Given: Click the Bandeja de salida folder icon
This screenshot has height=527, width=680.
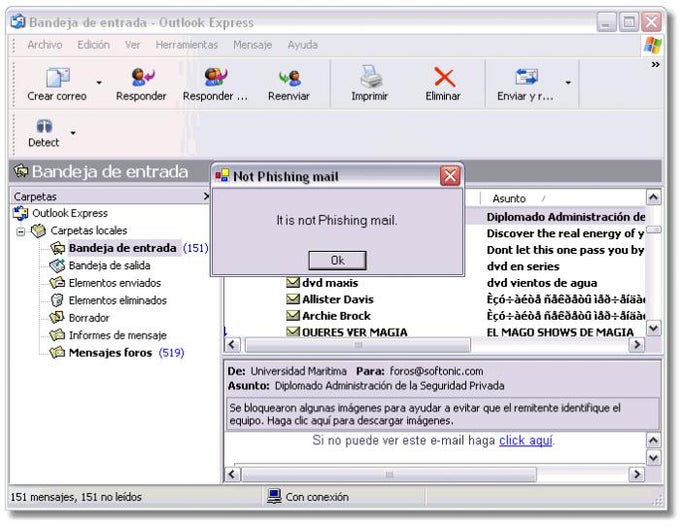Looking at the screenshot, I should (57, 265).
